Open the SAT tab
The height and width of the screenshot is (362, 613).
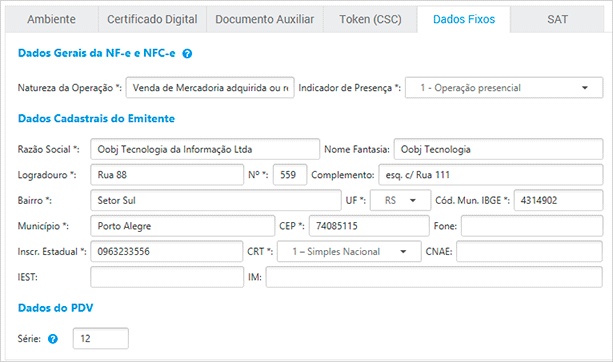557,19
